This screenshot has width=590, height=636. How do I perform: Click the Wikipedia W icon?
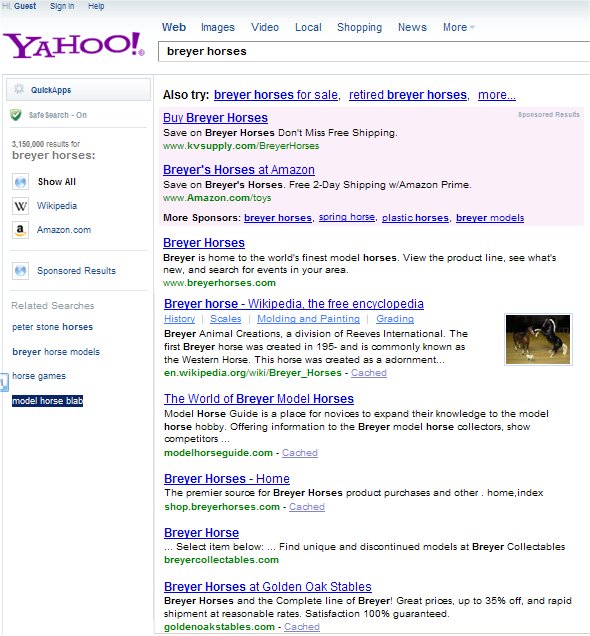(20, 206)
